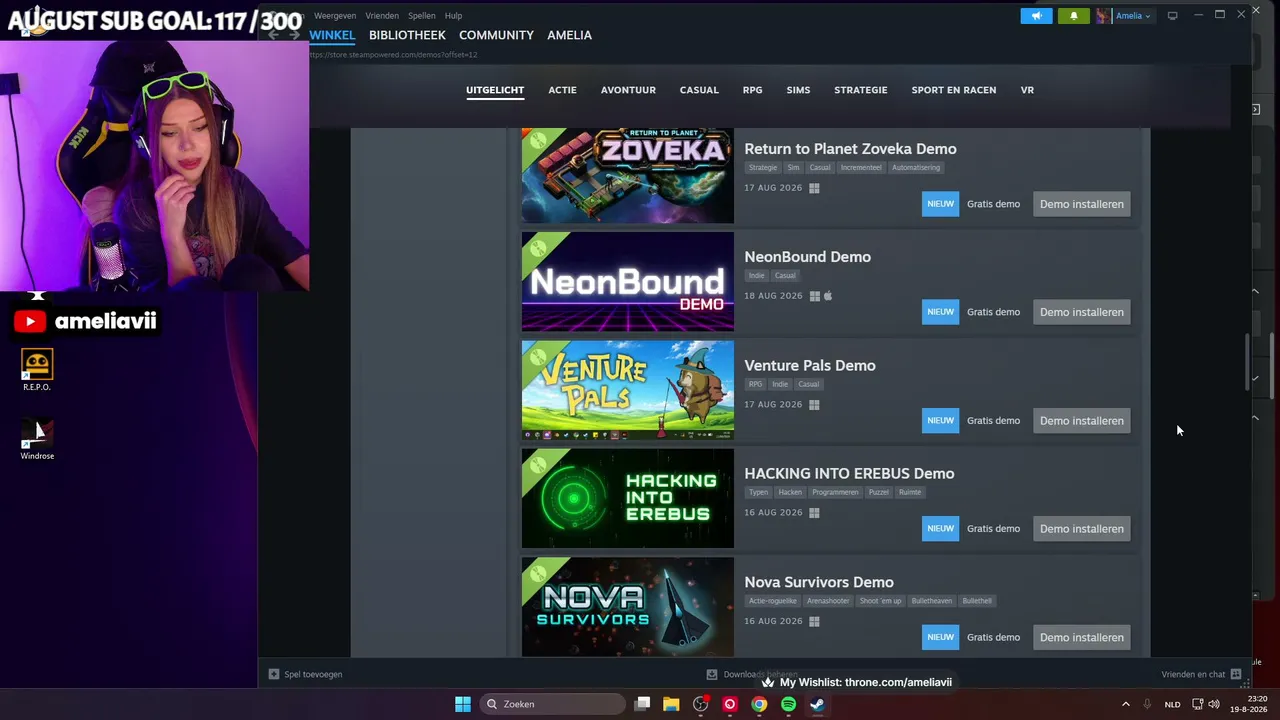Install the NeonBound demo
The width and height of the screenshot is (1280, 720).
tap(1082, 312)
